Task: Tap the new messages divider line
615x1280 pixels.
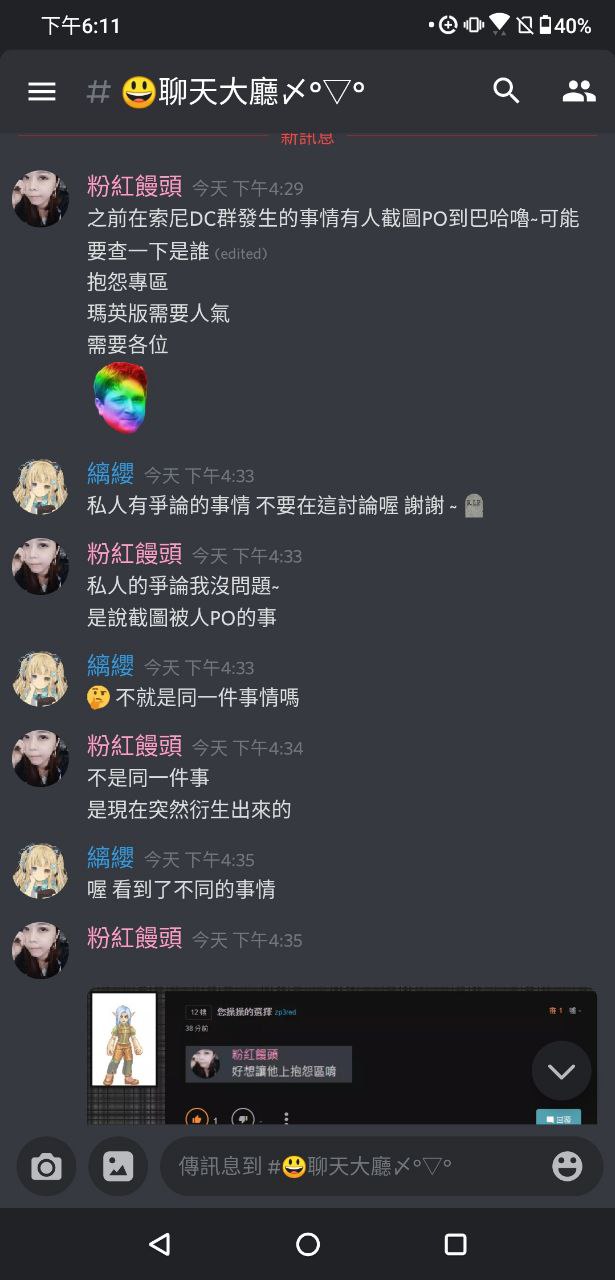Action: (x=308, y=137)
